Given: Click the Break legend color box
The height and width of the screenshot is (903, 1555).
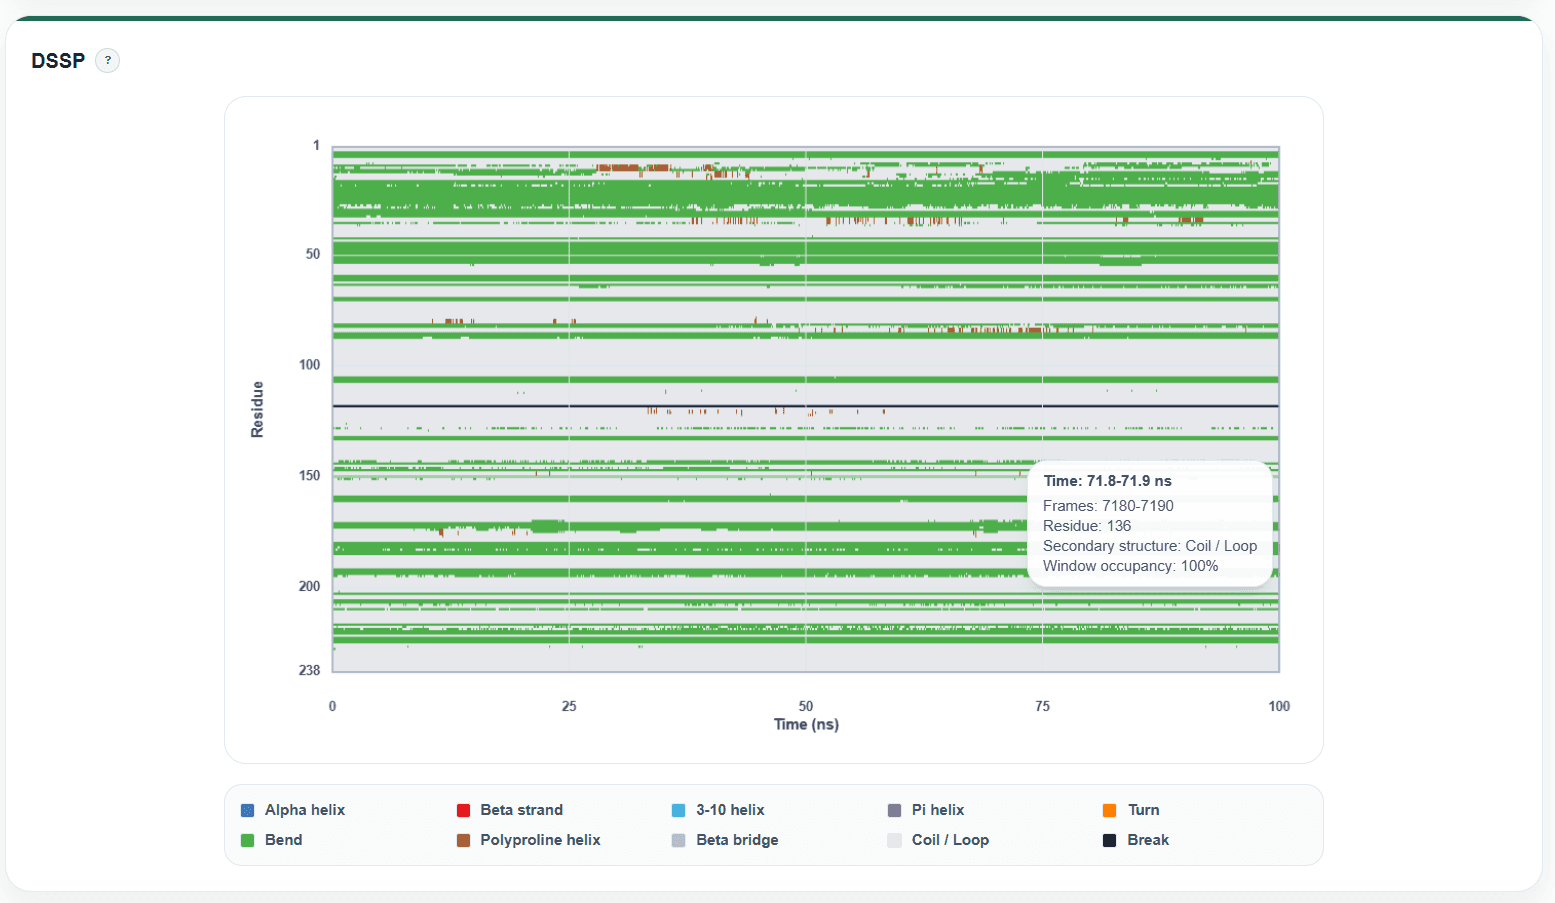Looking at the screenshot, I should [x=1110, y=840].
